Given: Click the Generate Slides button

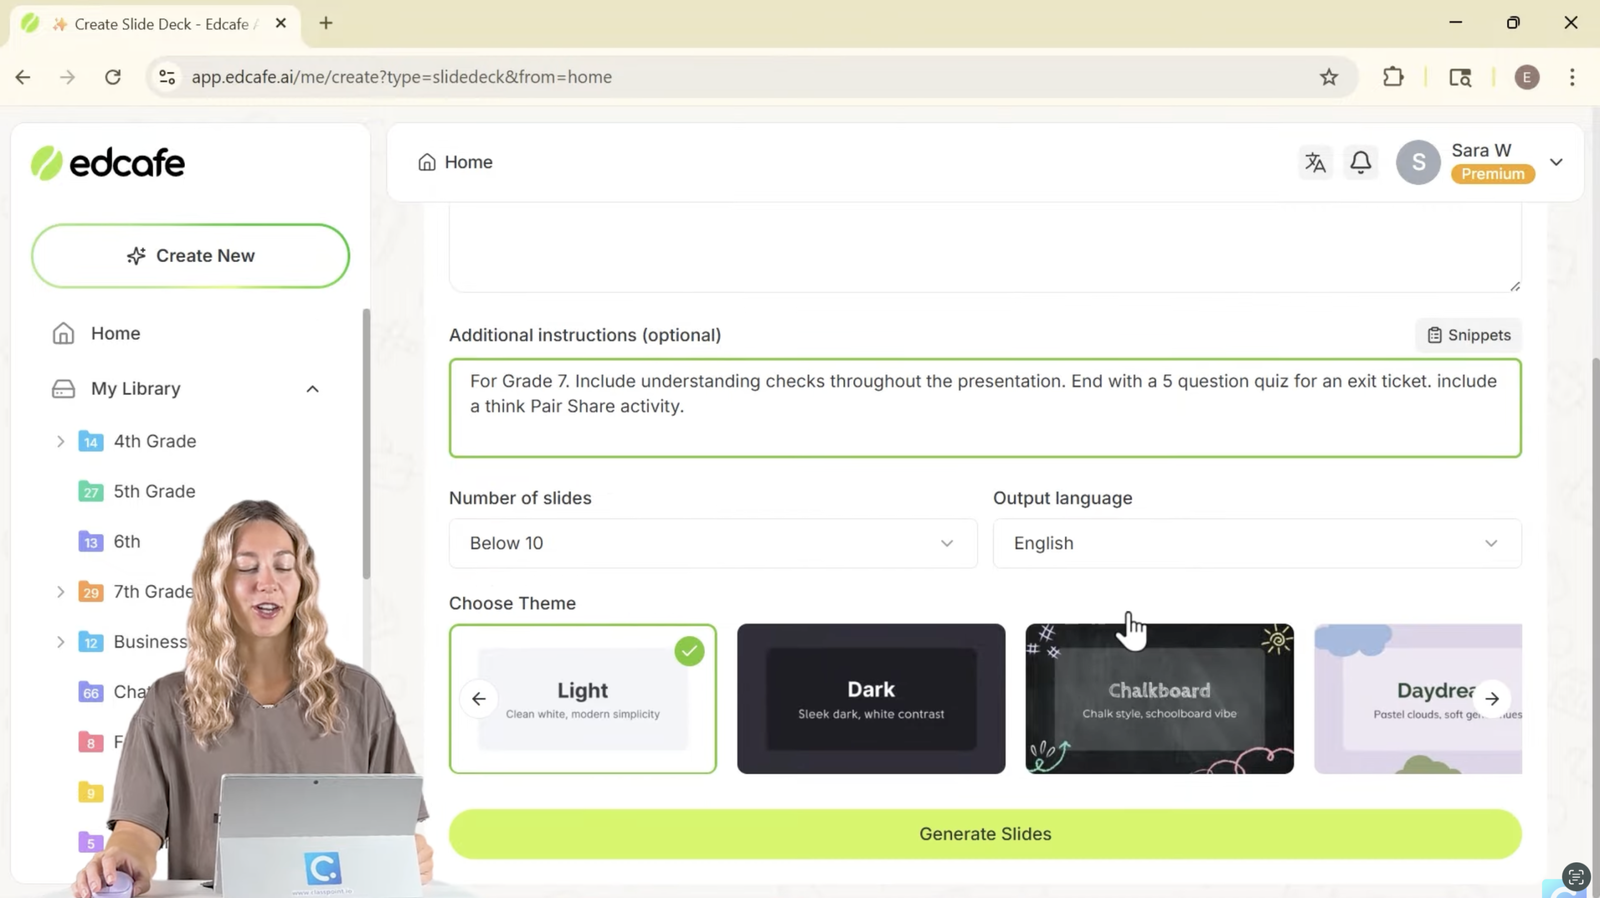Looking at the screenshot, I should click(984, 834).
